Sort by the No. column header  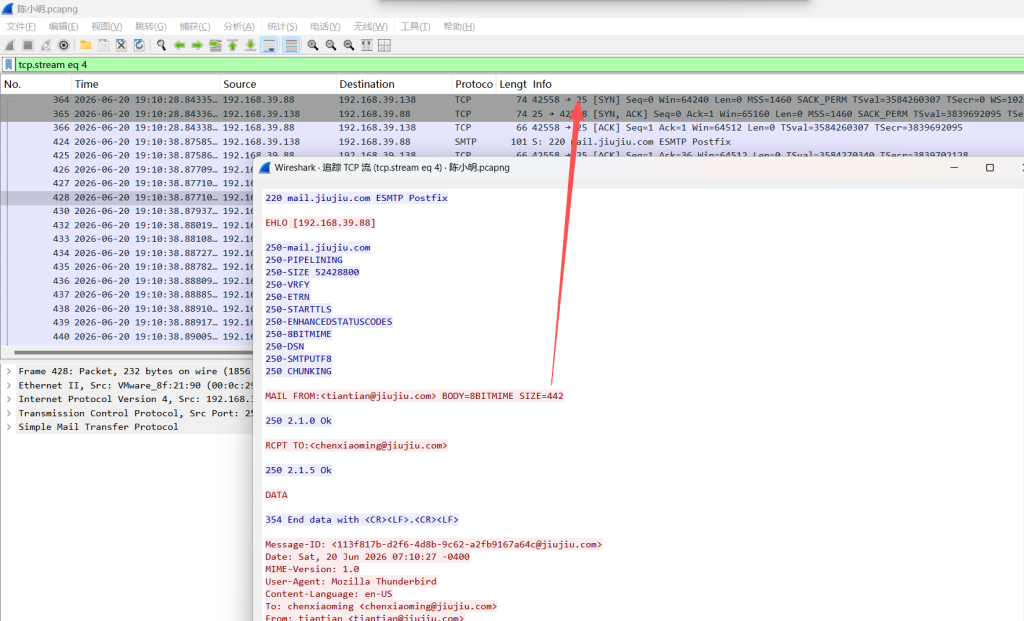click(x=35, y=84)
